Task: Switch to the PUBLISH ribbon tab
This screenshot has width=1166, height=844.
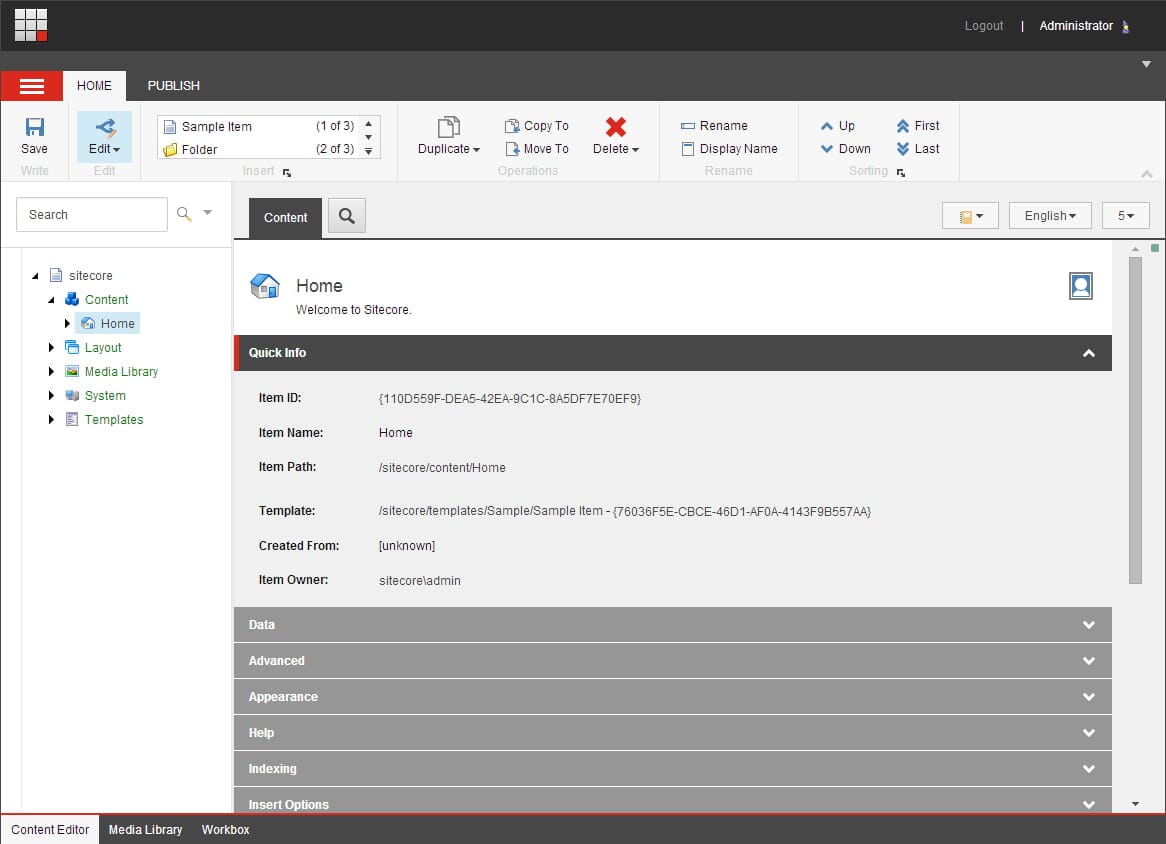Action: (173, 85)
